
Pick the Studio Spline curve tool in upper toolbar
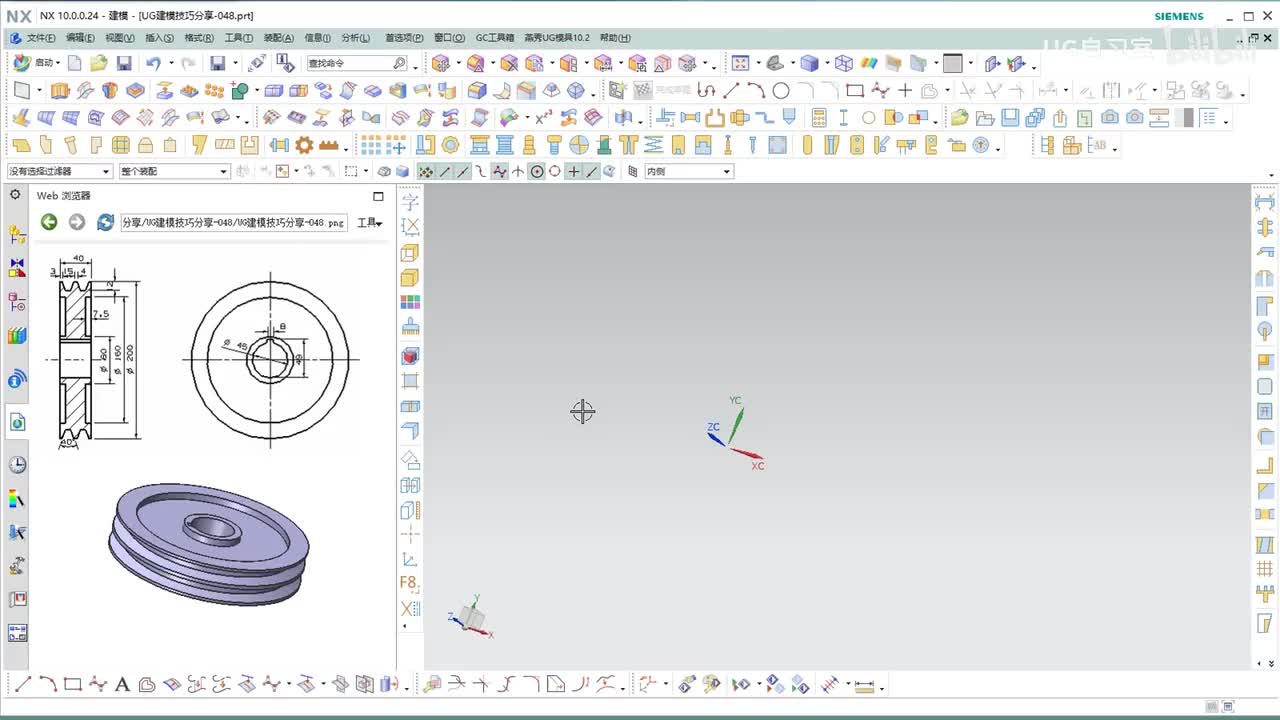pos(880,90)
